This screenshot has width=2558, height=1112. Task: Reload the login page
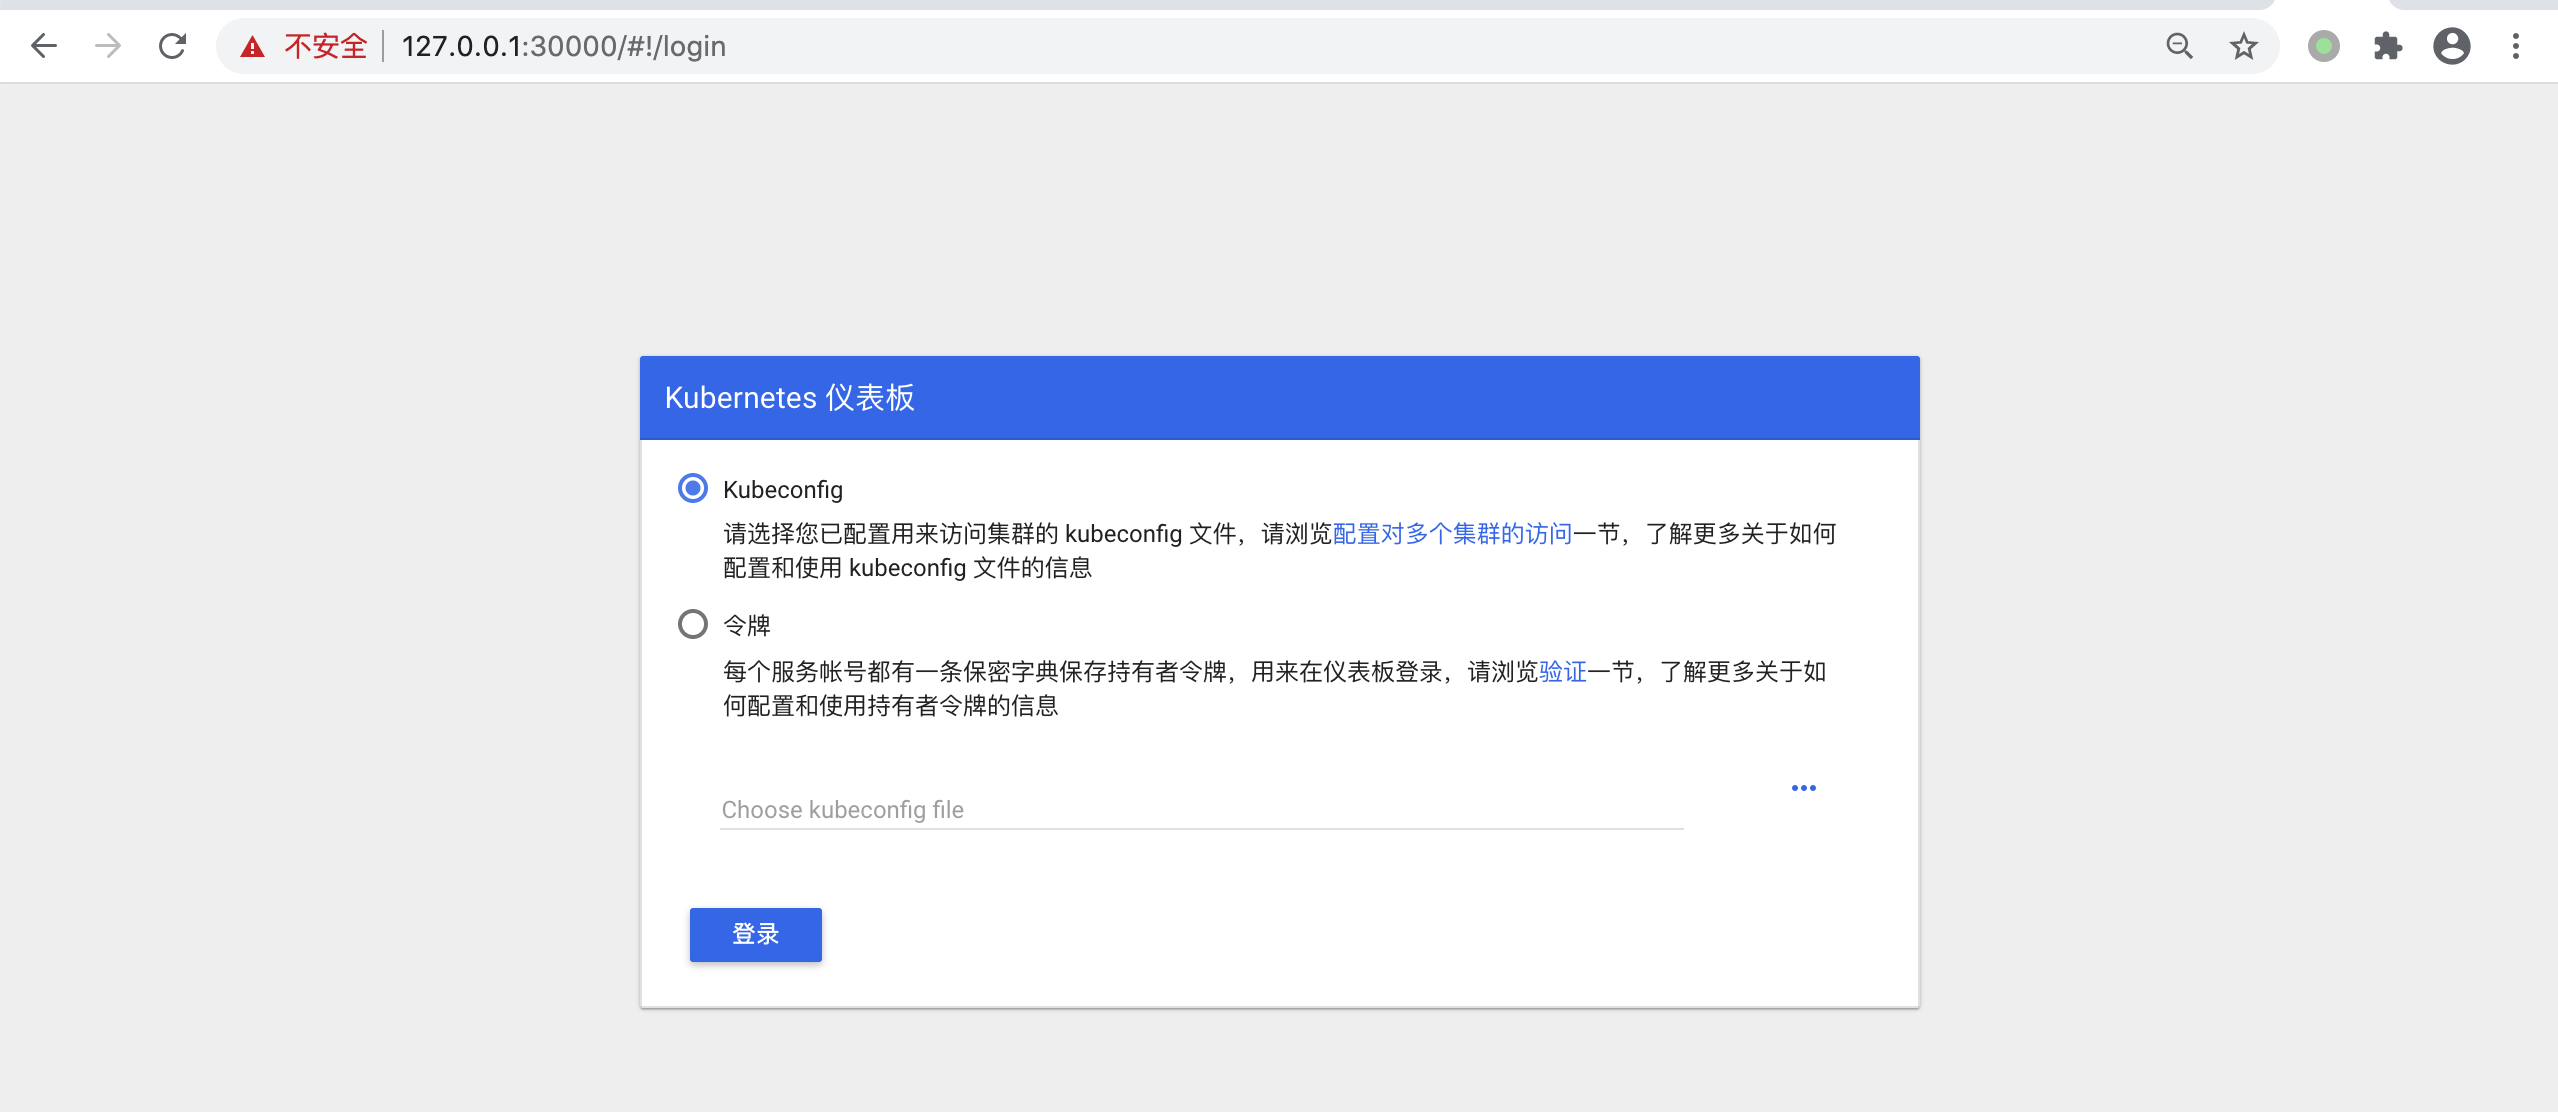(x=173, y=46)
